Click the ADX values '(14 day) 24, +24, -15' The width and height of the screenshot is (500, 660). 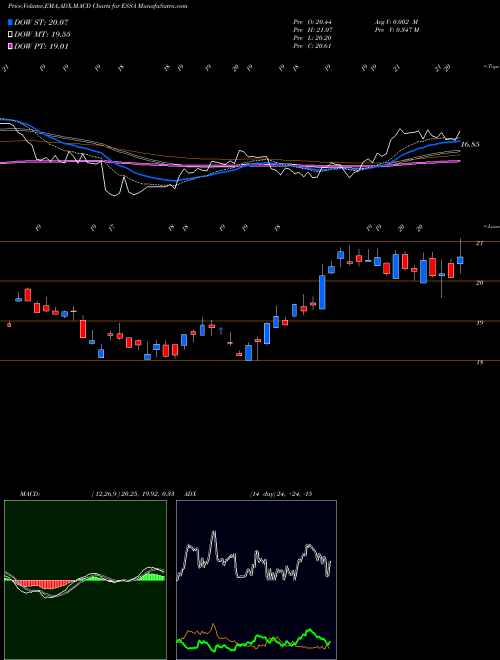coord(281,494)
